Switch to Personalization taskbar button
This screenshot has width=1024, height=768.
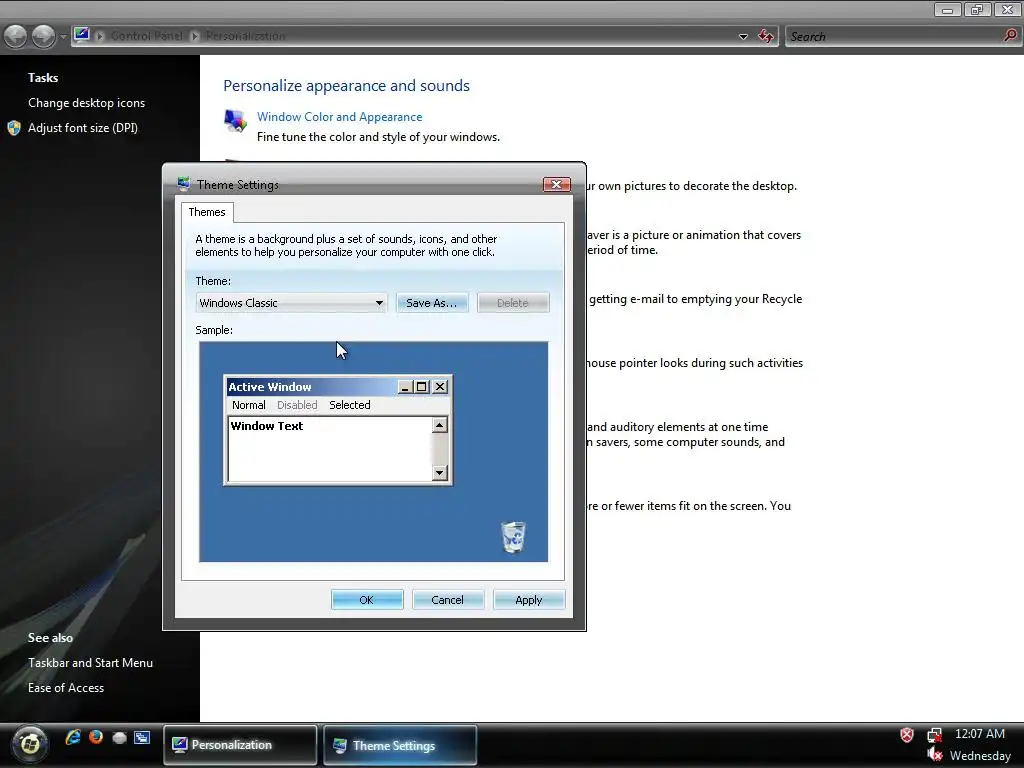click(x=240, y=745)
